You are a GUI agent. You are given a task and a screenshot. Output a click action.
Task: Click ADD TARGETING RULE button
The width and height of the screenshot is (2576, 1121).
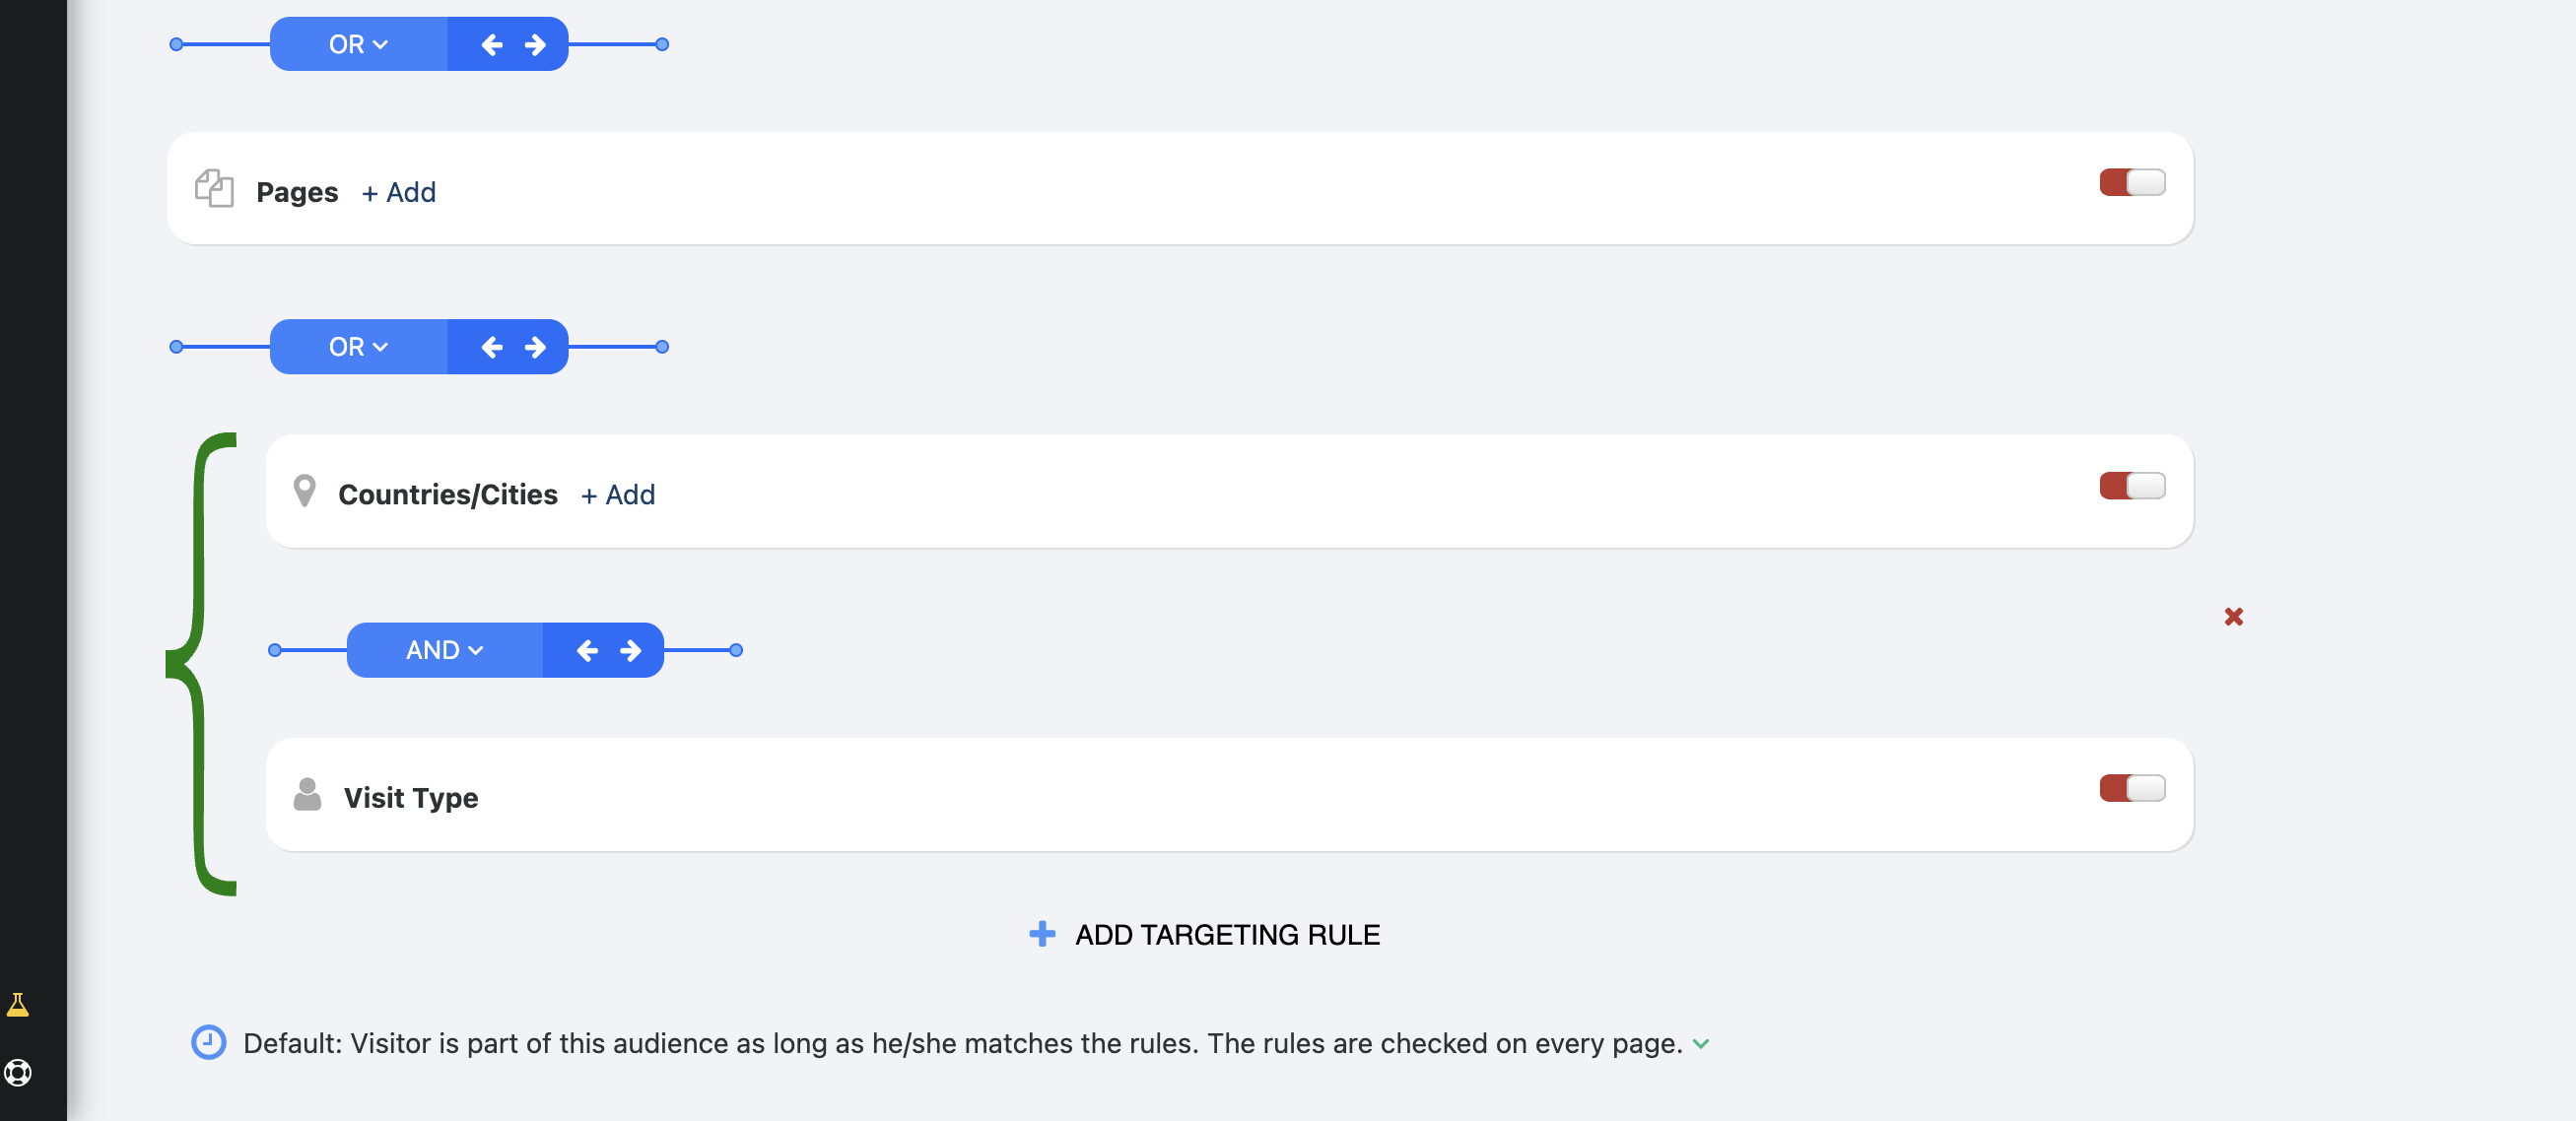tap(1204, 934)
